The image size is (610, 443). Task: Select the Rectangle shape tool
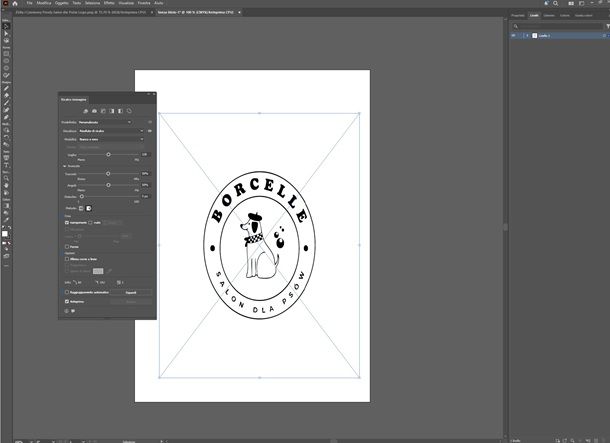point(6,54)
